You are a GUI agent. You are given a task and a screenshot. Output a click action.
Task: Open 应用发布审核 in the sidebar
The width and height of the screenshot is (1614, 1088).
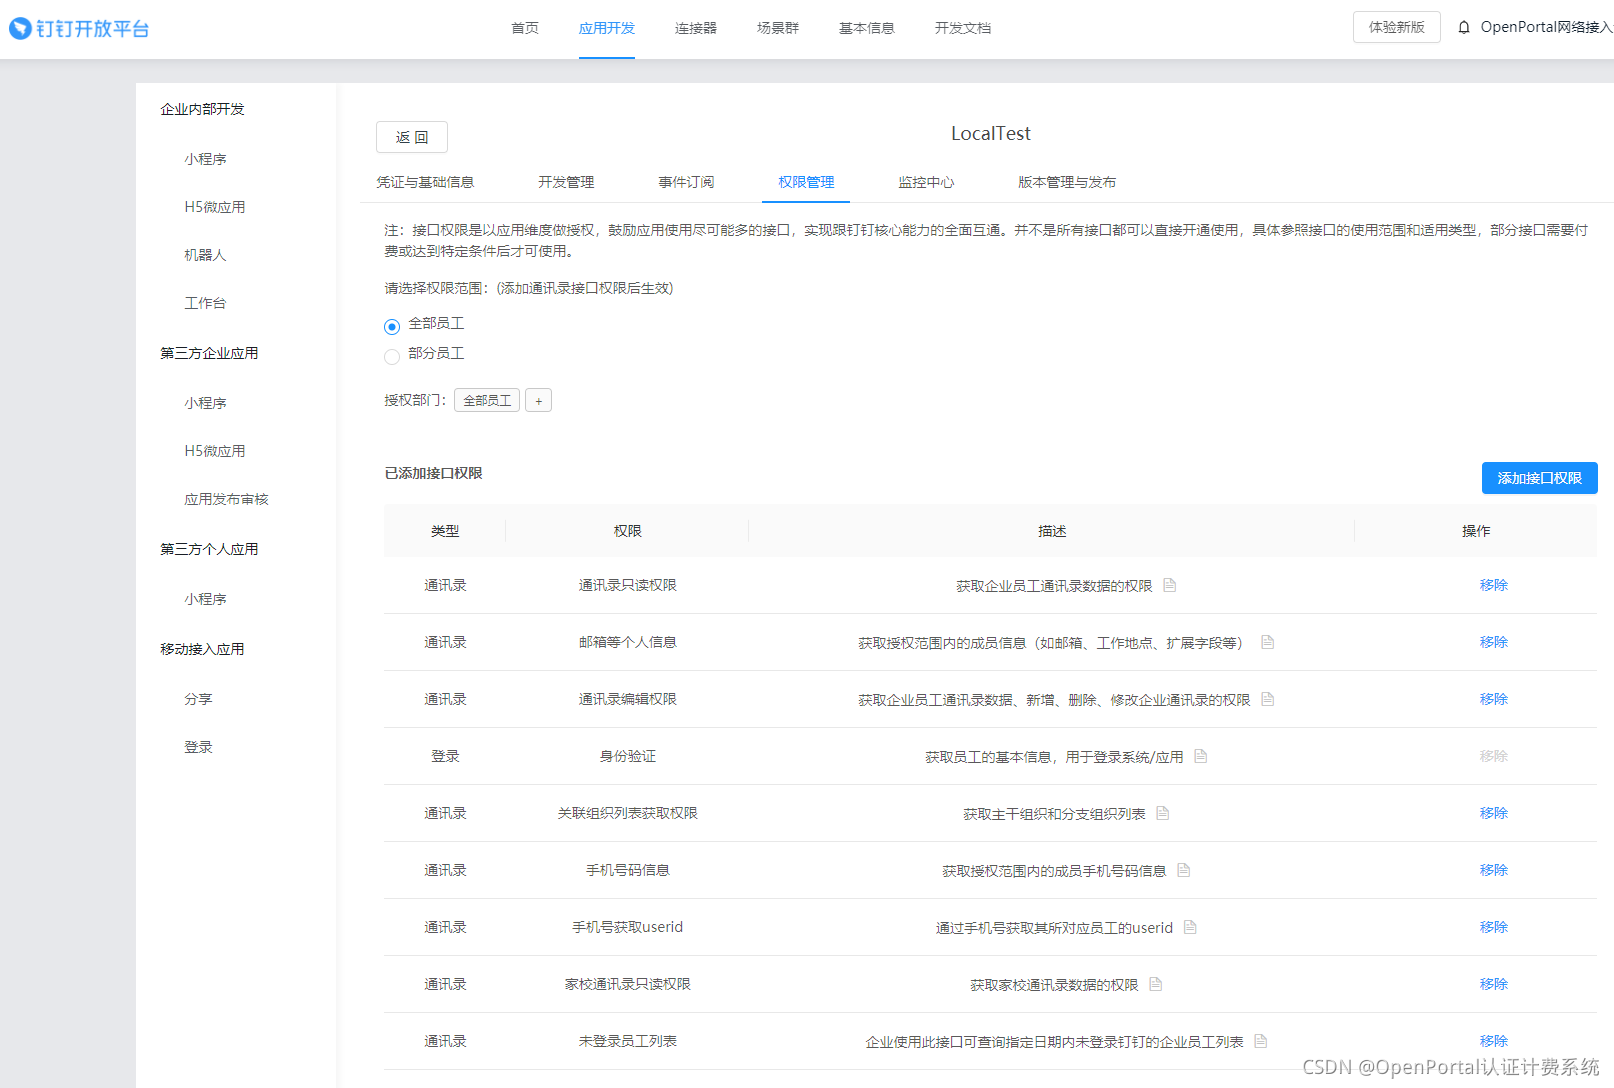226,499
